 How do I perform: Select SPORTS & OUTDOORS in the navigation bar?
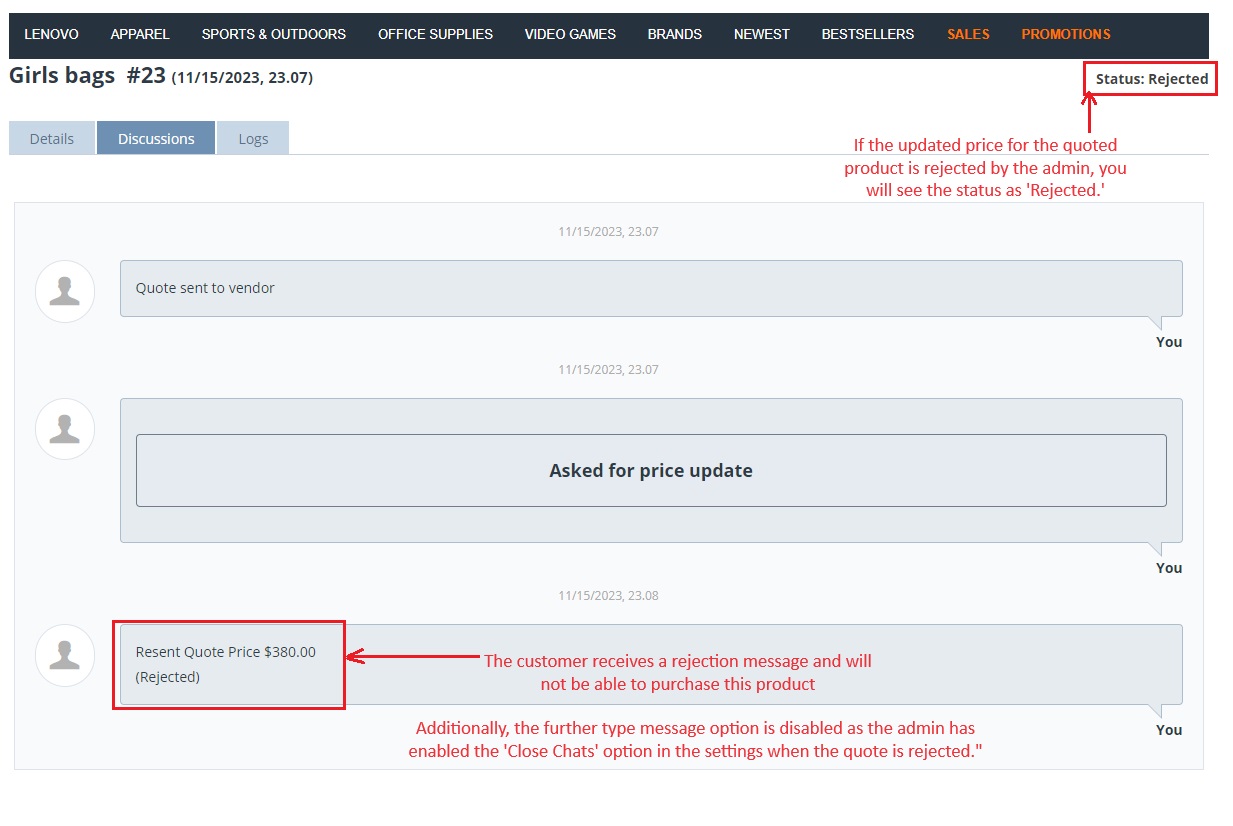274,34
